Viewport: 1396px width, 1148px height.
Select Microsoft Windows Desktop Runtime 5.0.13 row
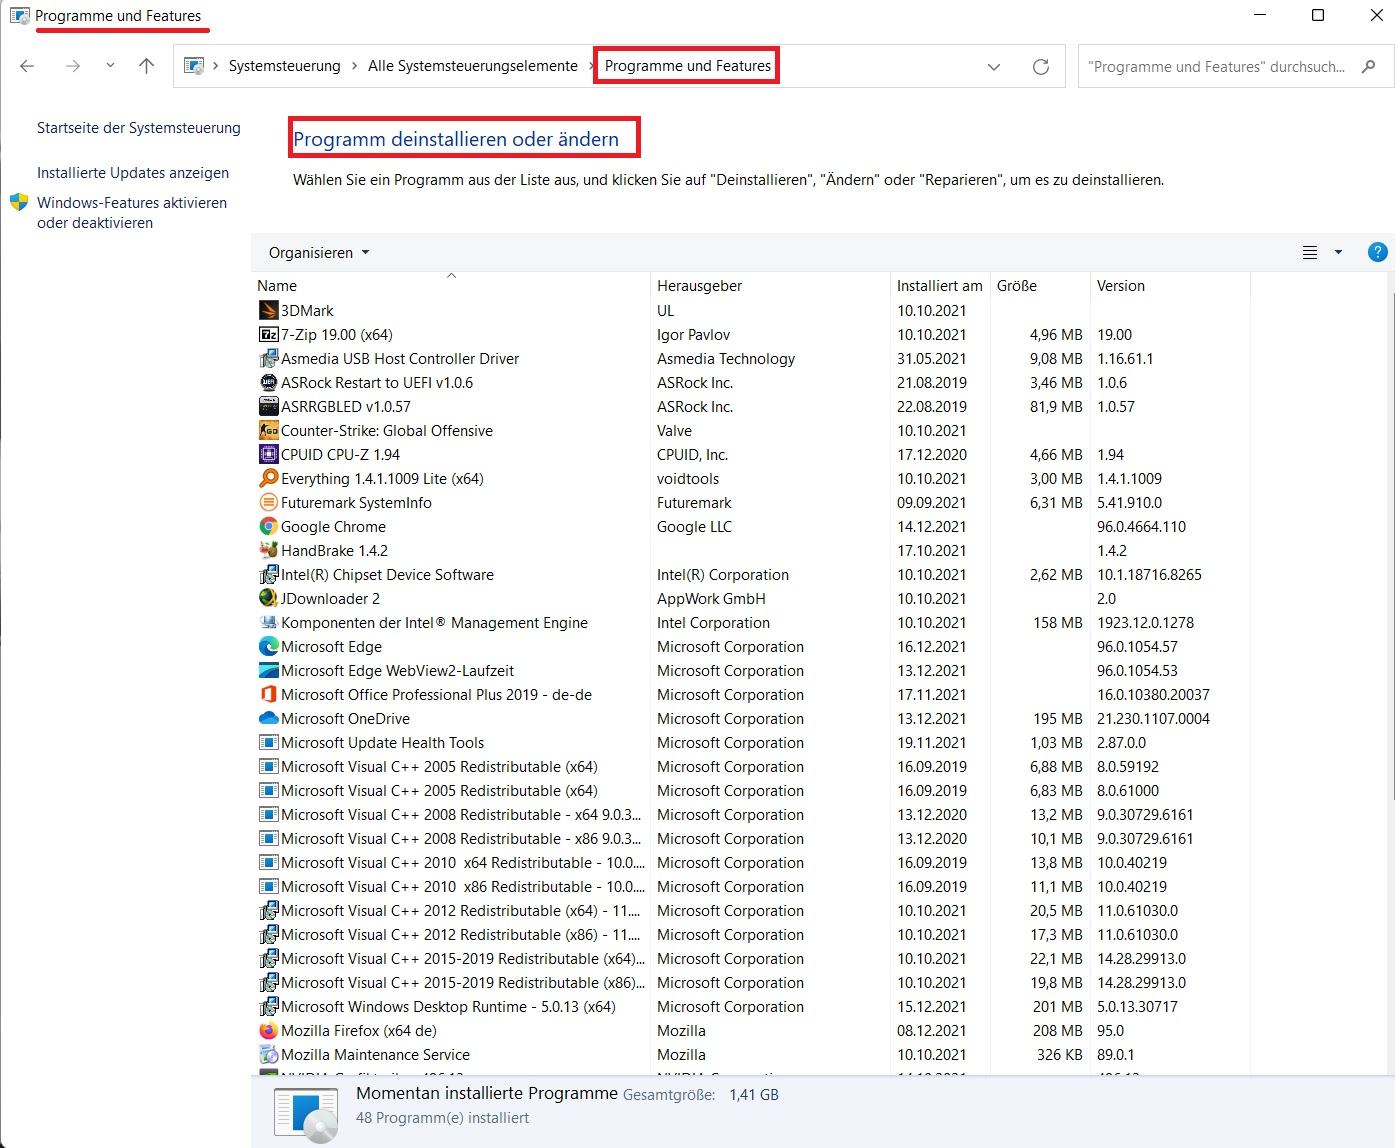[x=752, y=1007]
